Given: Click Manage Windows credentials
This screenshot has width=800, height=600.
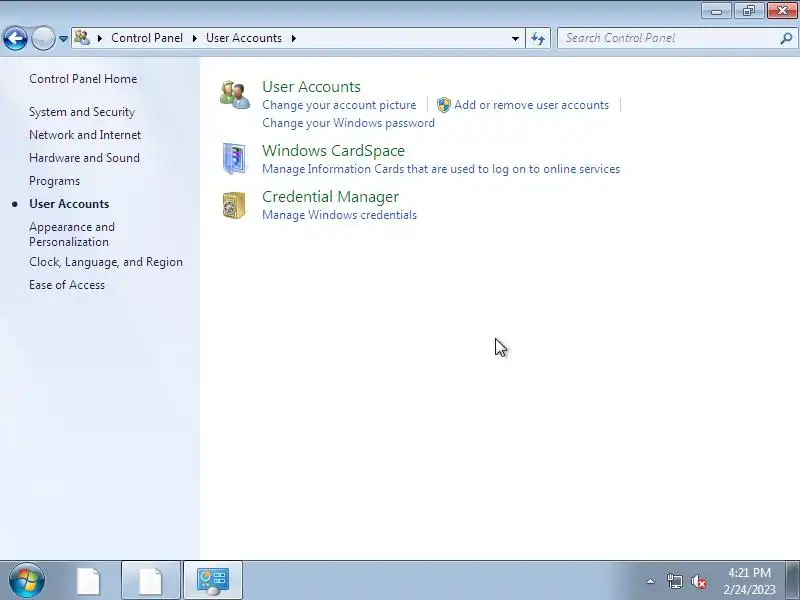Looking at the screenshot, I should (340, 215).
